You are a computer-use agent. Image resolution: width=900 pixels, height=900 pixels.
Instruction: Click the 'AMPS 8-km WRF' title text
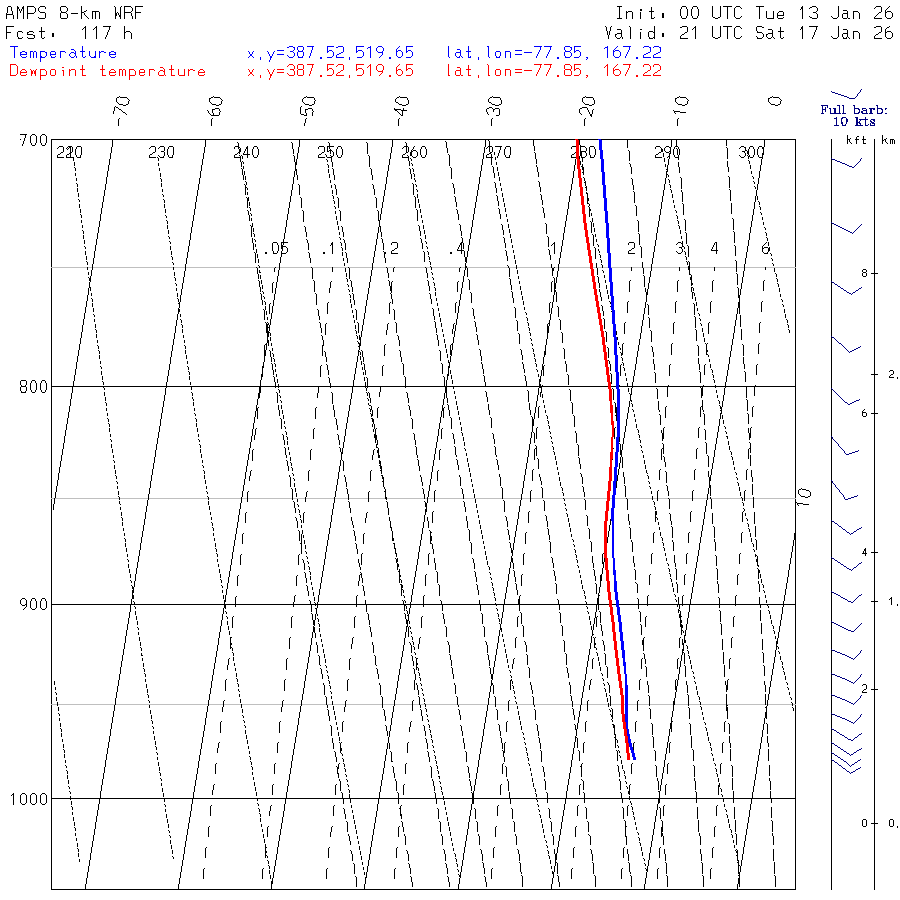[74, 13]
